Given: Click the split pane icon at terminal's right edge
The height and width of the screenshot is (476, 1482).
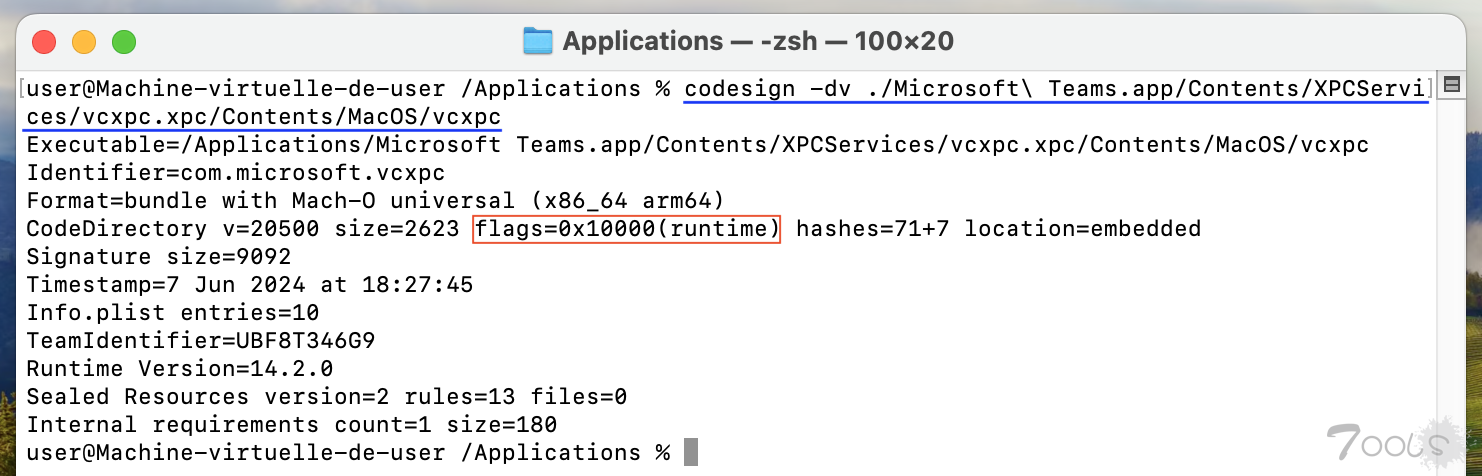Looking at the screenshot, I should coord(1453,87).
